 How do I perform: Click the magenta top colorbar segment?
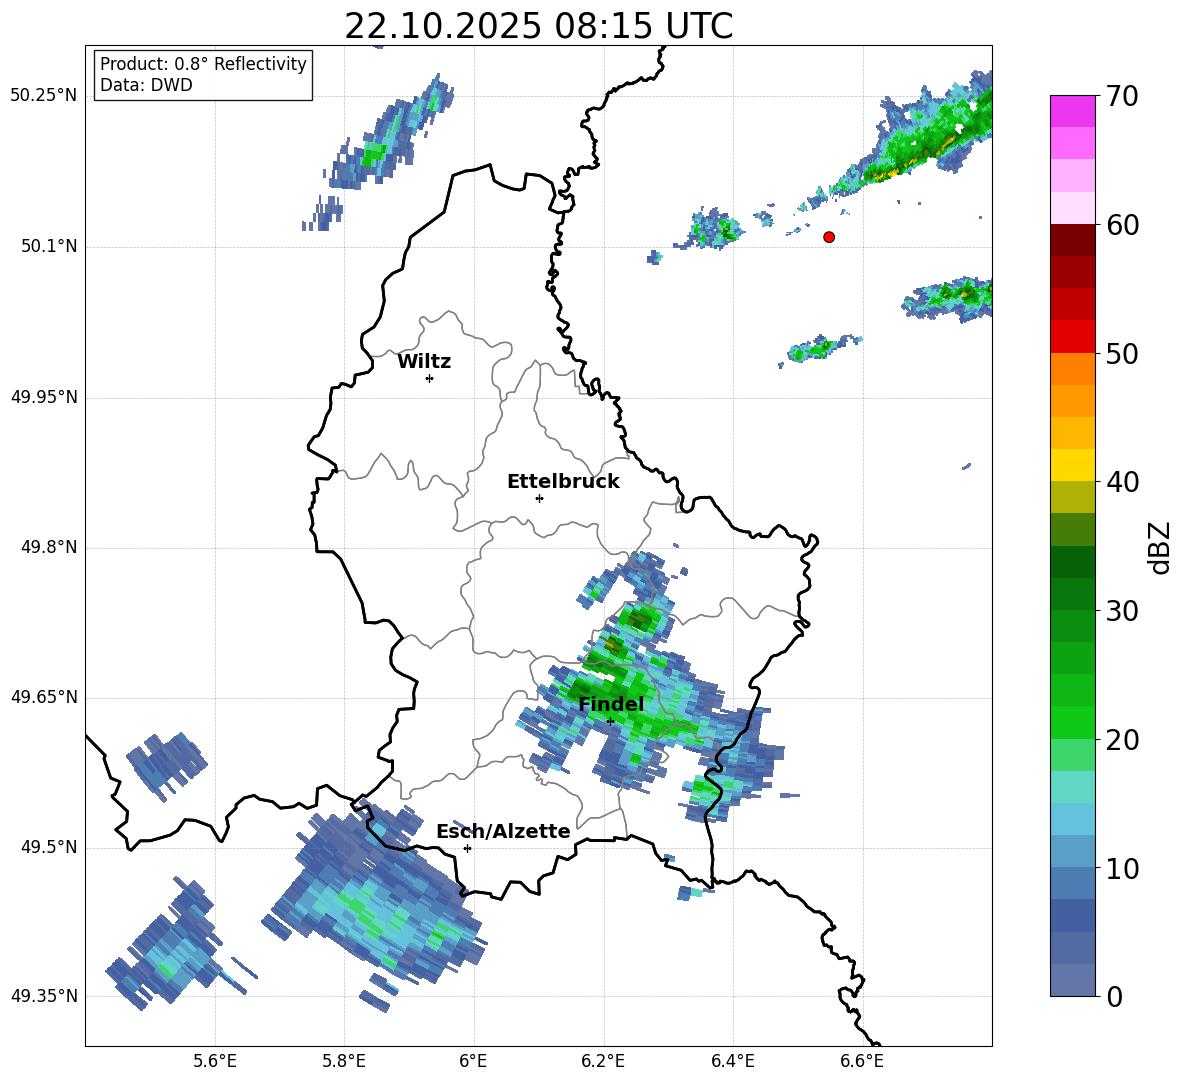click(x=1073, y=111)
